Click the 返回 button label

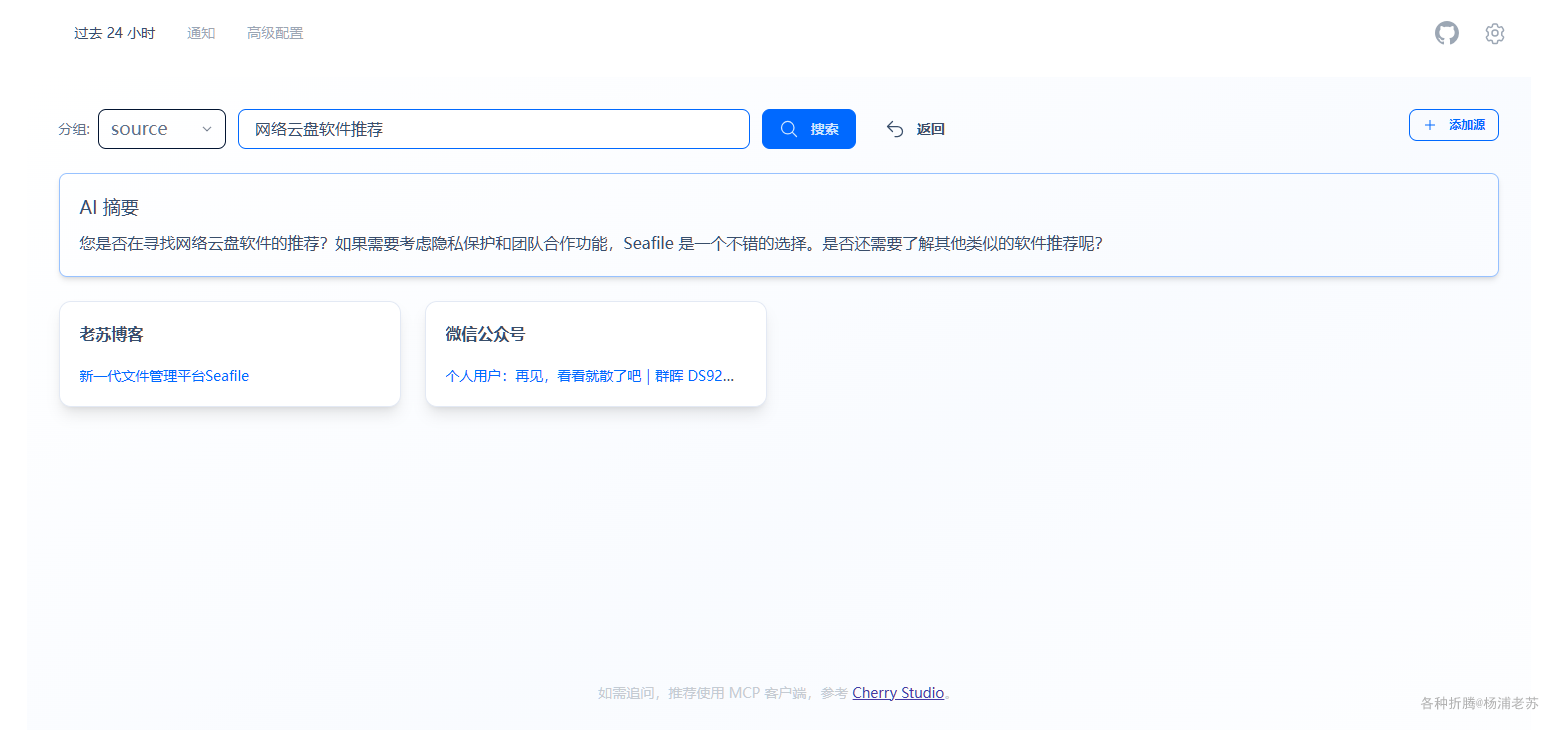930,129
